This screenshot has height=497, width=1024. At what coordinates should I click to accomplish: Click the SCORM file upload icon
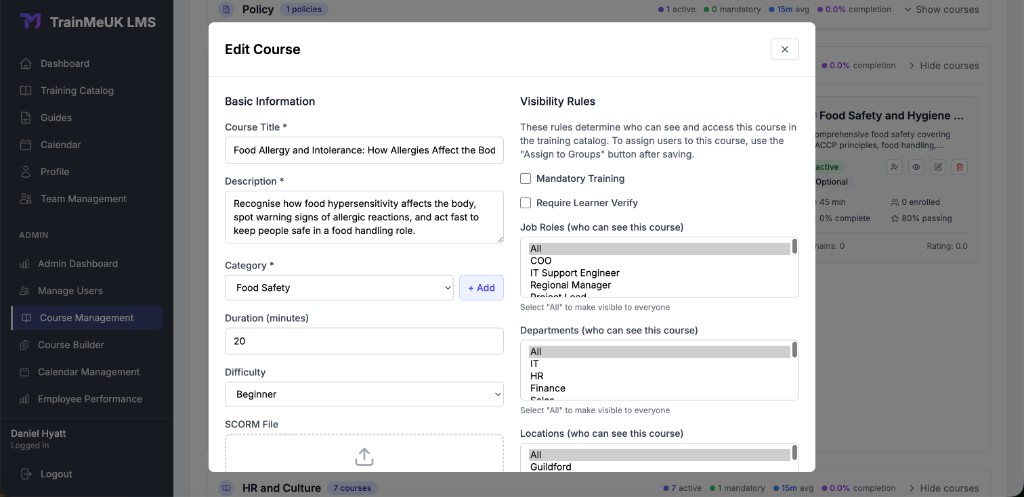364,457
